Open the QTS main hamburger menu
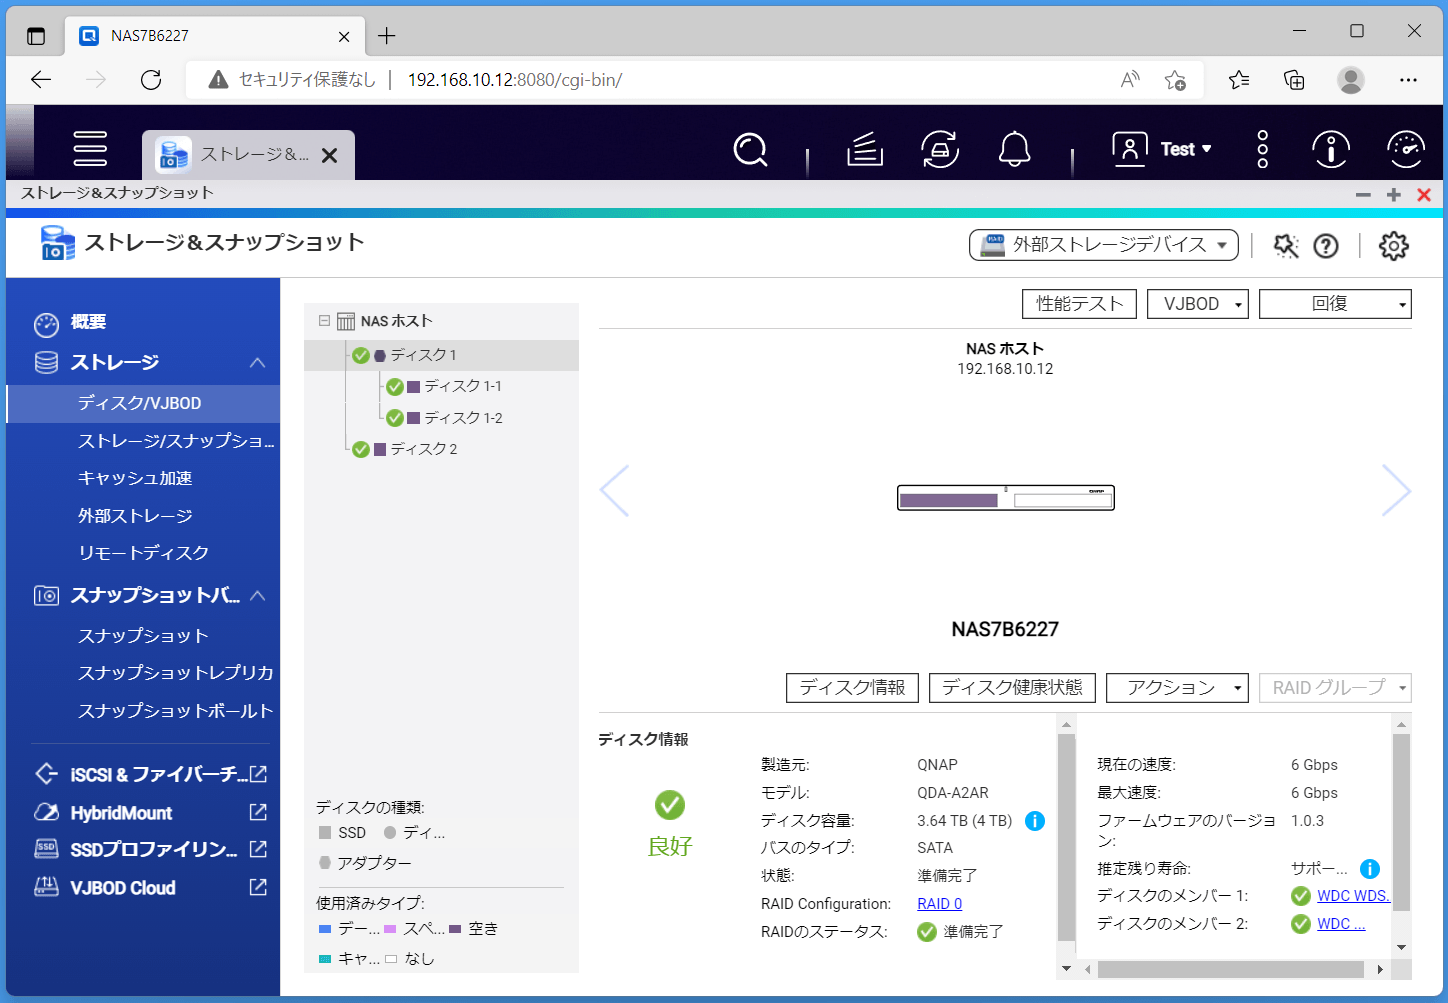Image resolution: width=1448 pixels, height=1003 pixels. coord(90,148)
